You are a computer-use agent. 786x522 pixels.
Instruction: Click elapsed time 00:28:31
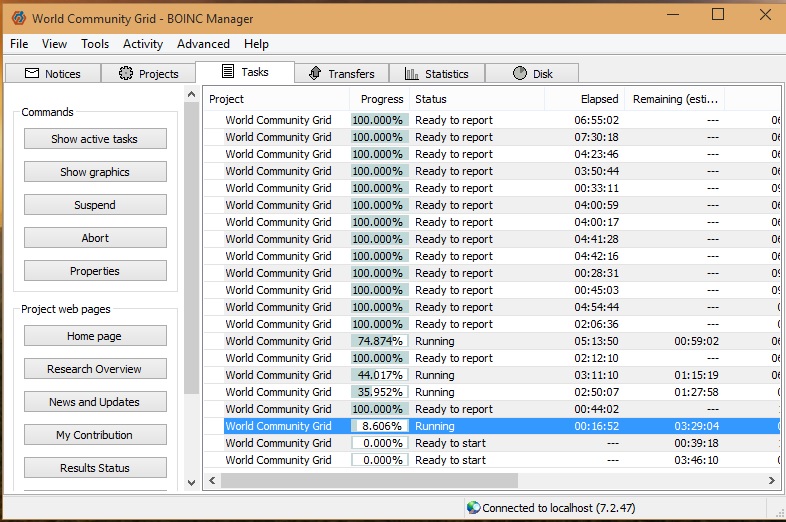pyautogui.click(x=597, y=273)
